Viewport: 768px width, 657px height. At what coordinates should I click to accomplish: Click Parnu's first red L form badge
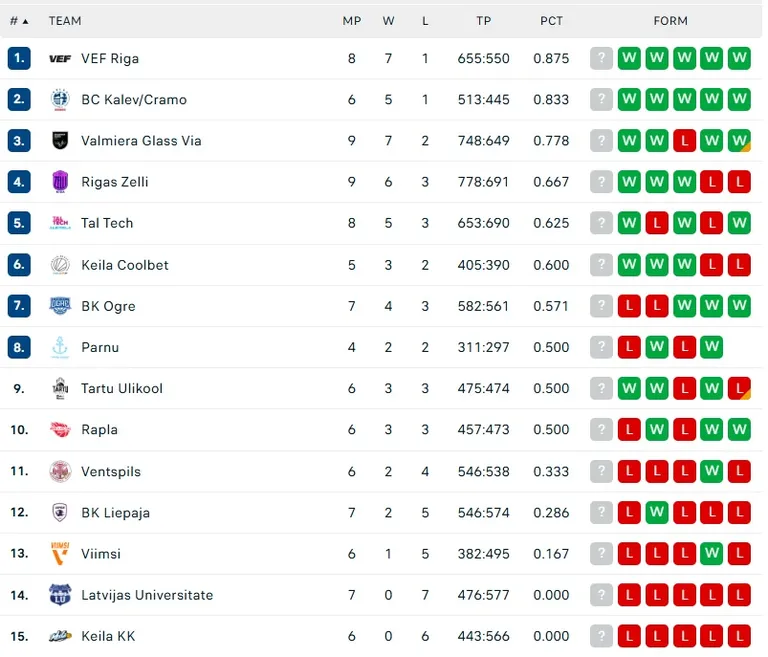(629, 347)
